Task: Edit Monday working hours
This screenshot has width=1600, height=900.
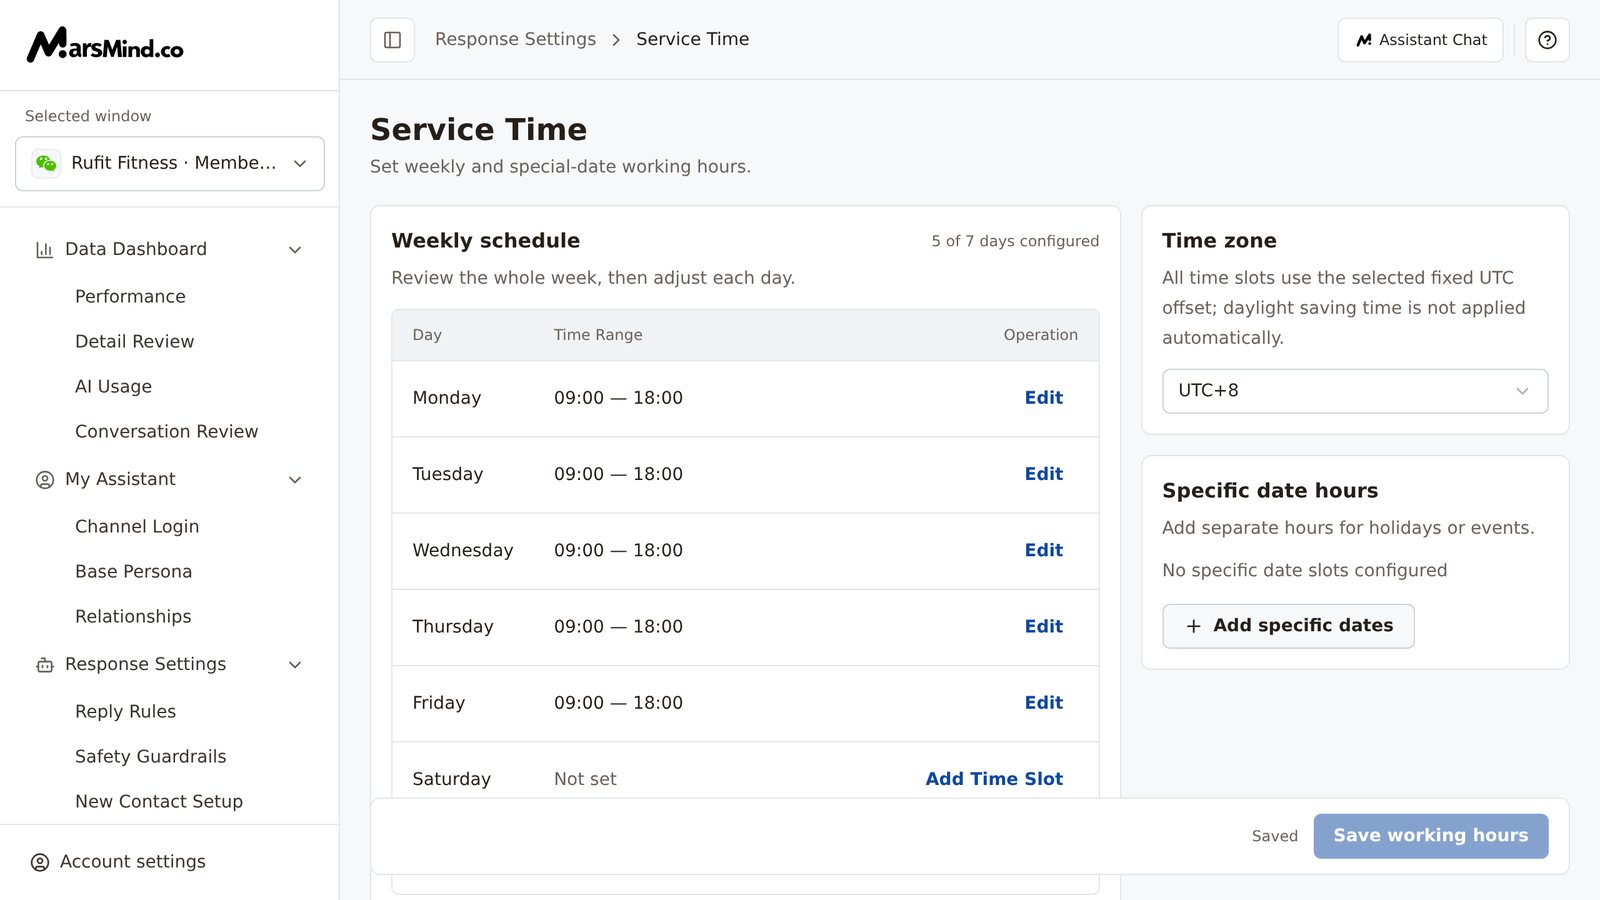Action: click(x=1043, y=398)
